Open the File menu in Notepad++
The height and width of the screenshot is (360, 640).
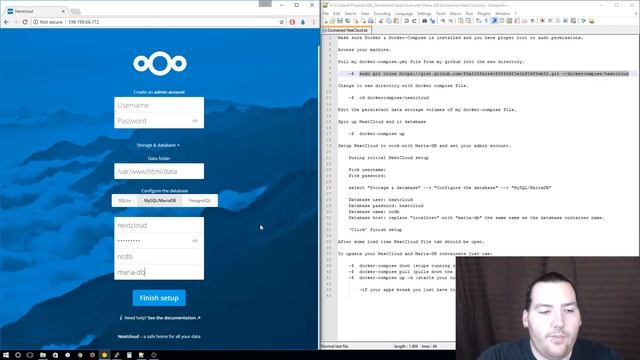point(325,13)
